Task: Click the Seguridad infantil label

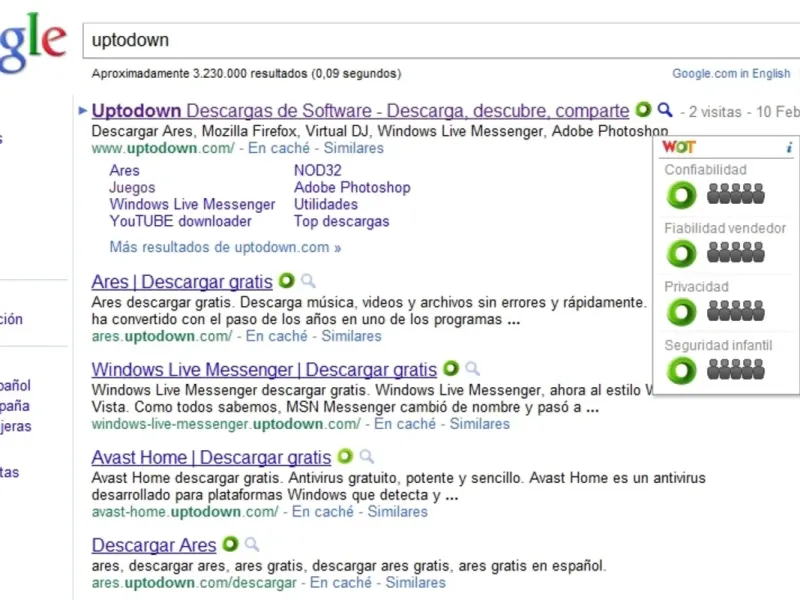Action: tap(718, 345)
